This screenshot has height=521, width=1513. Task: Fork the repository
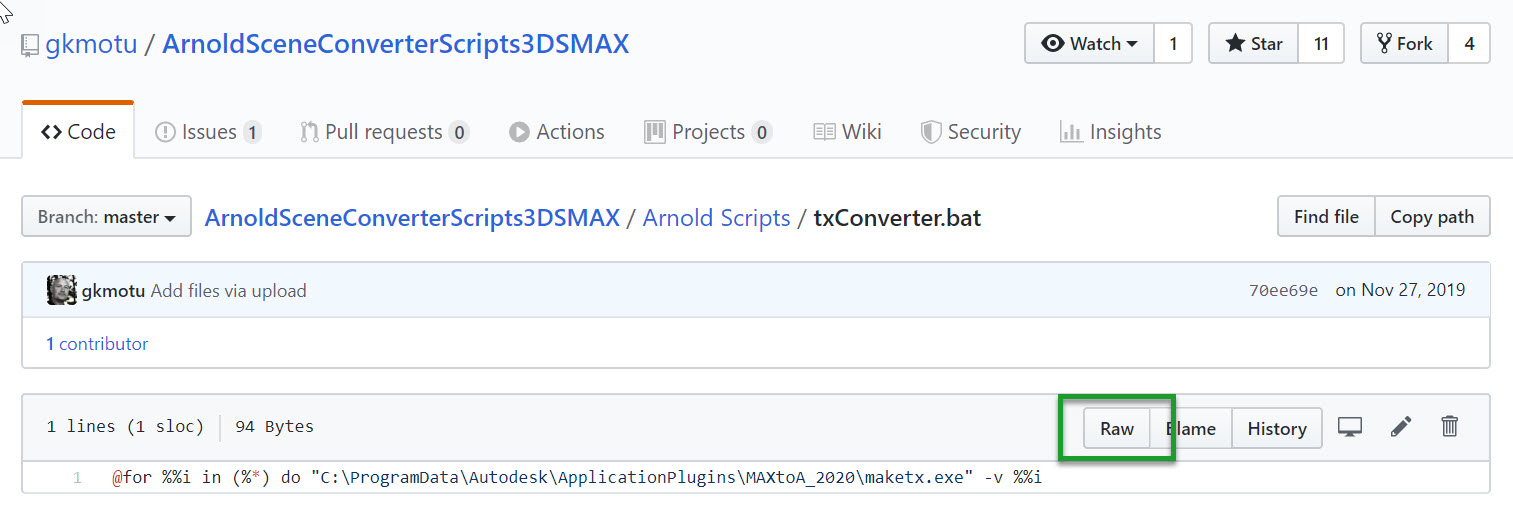(x=1404, y=44)
